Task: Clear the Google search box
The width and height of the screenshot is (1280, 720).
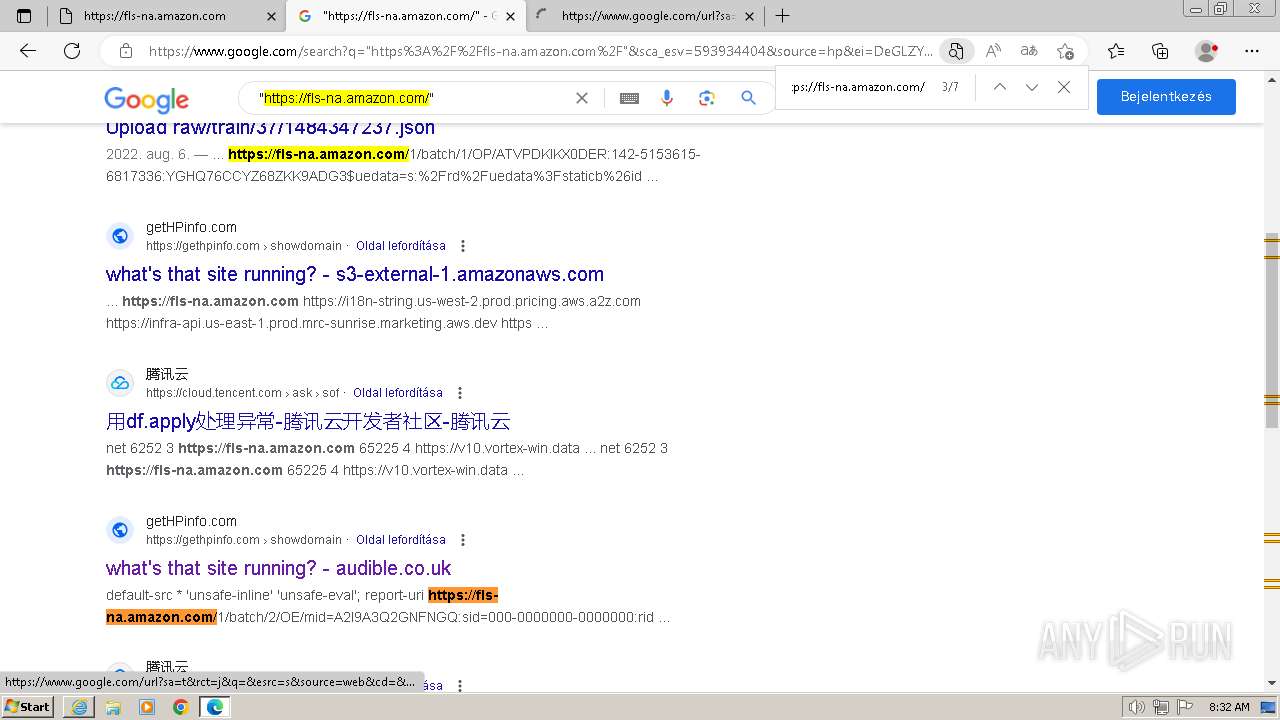Action: point(582,98)
